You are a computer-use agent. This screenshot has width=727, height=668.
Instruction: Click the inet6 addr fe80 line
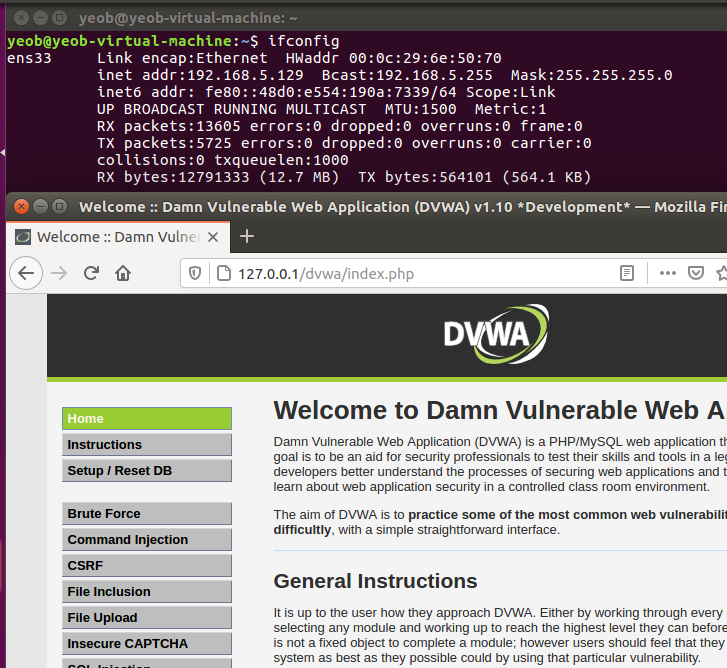326,92
